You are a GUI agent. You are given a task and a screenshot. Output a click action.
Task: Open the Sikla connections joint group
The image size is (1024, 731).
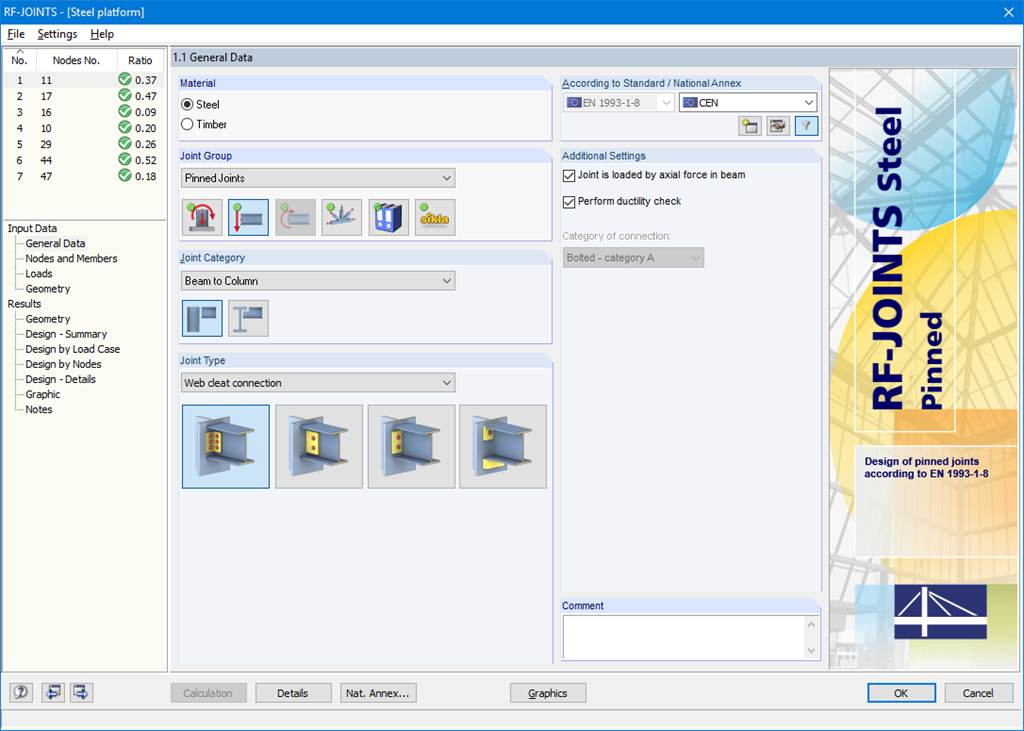[x=435, y=217]
